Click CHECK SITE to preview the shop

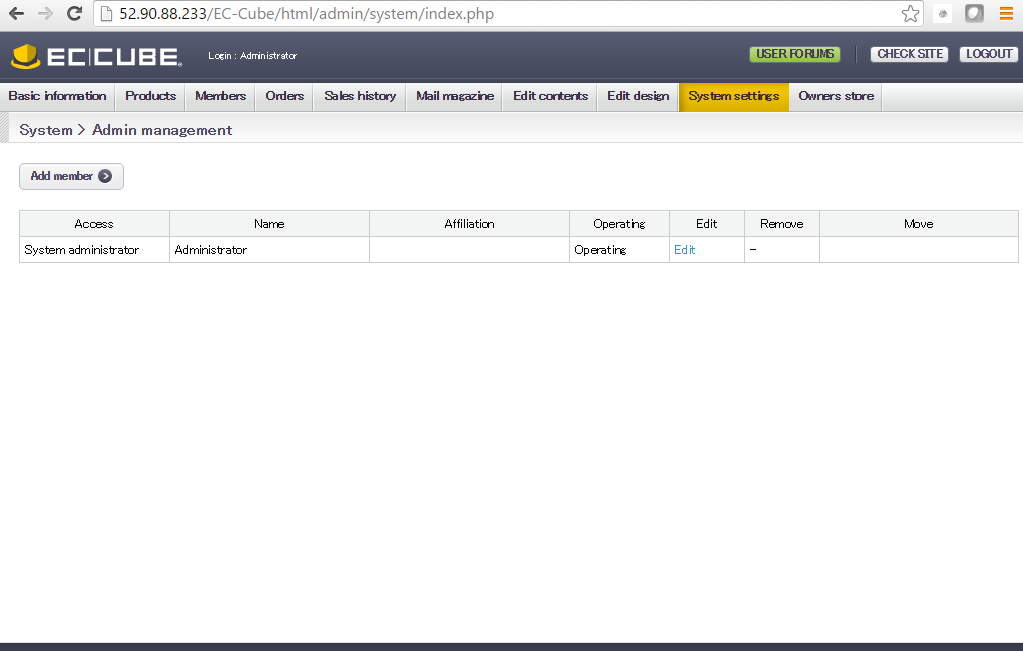pos(909,54)
